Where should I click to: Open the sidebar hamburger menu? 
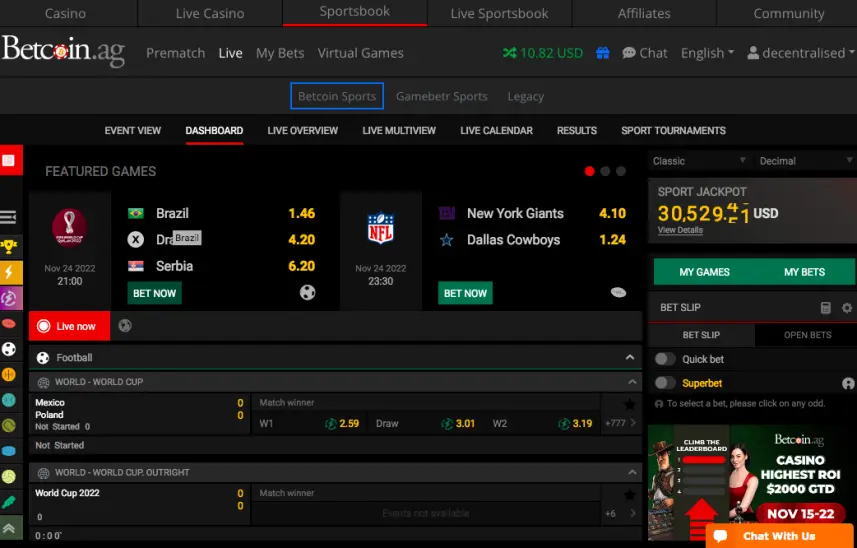(x=8, y=217)
